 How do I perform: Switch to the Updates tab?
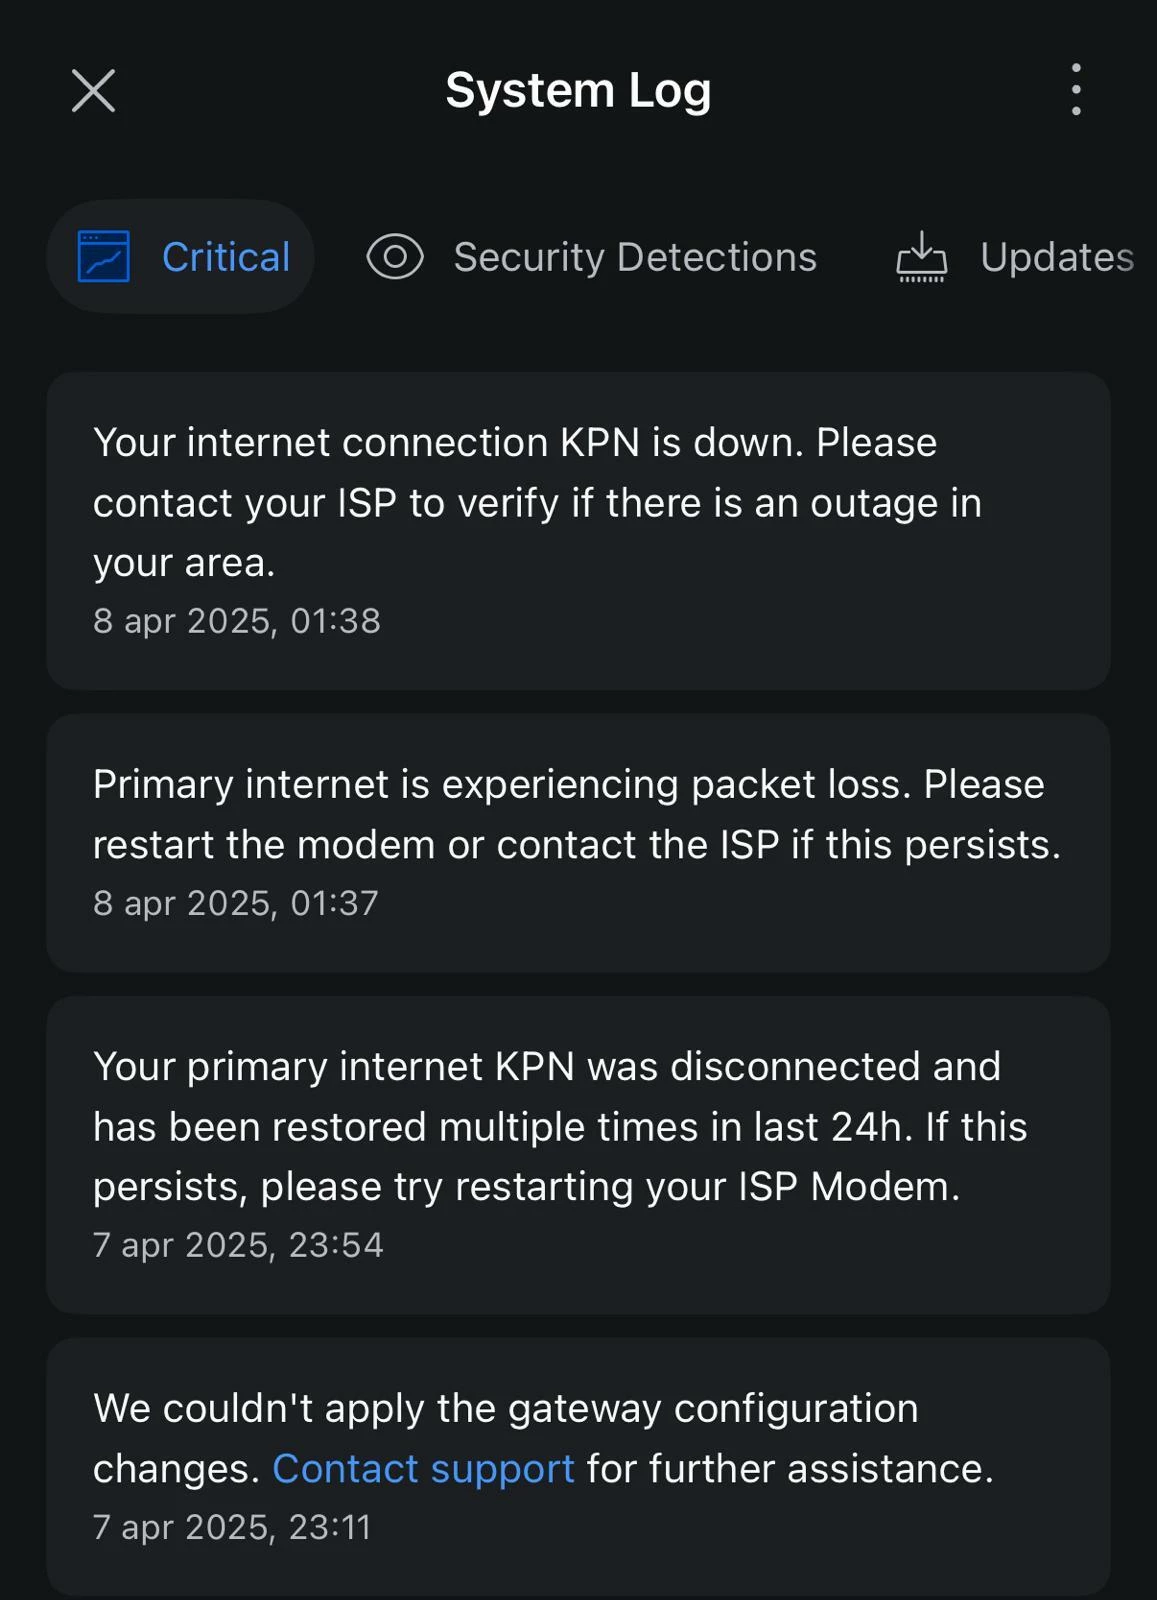[x=1056, y=257]
